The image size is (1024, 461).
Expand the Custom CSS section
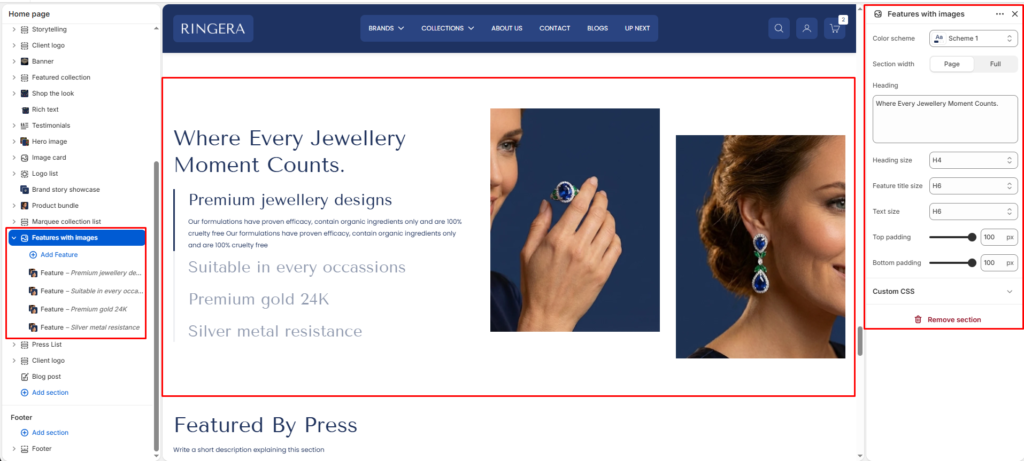coord(944,291)
